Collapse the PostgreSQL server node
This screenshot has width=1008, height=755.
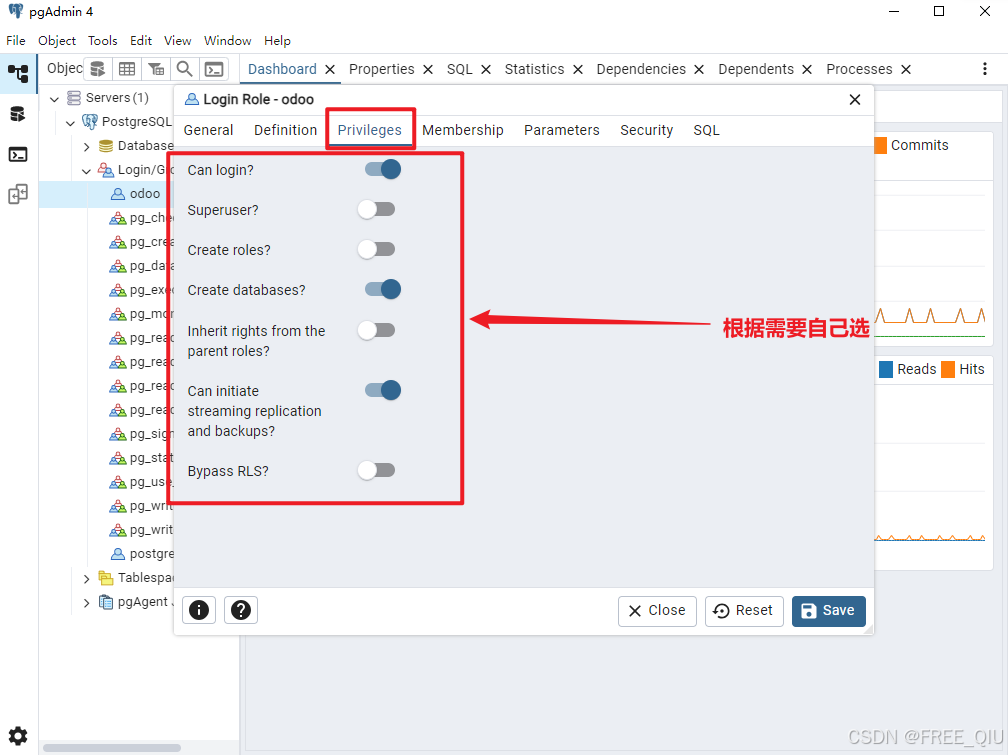click(x=71, y=122)
